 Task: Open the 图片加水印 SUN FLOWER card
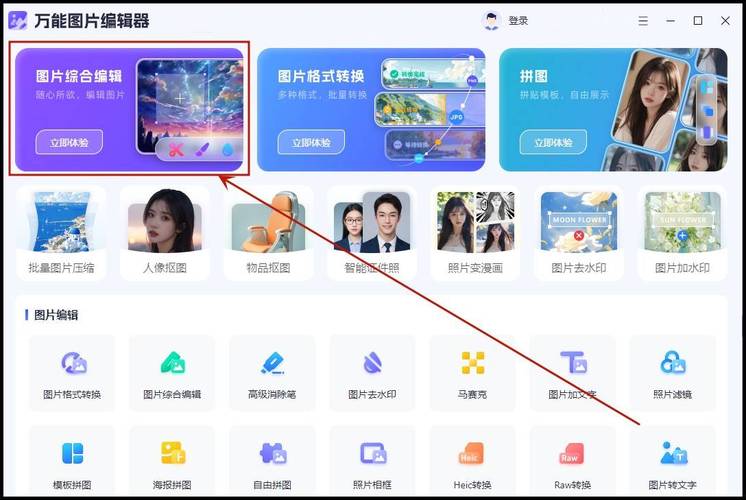click(x=683, y=233)
